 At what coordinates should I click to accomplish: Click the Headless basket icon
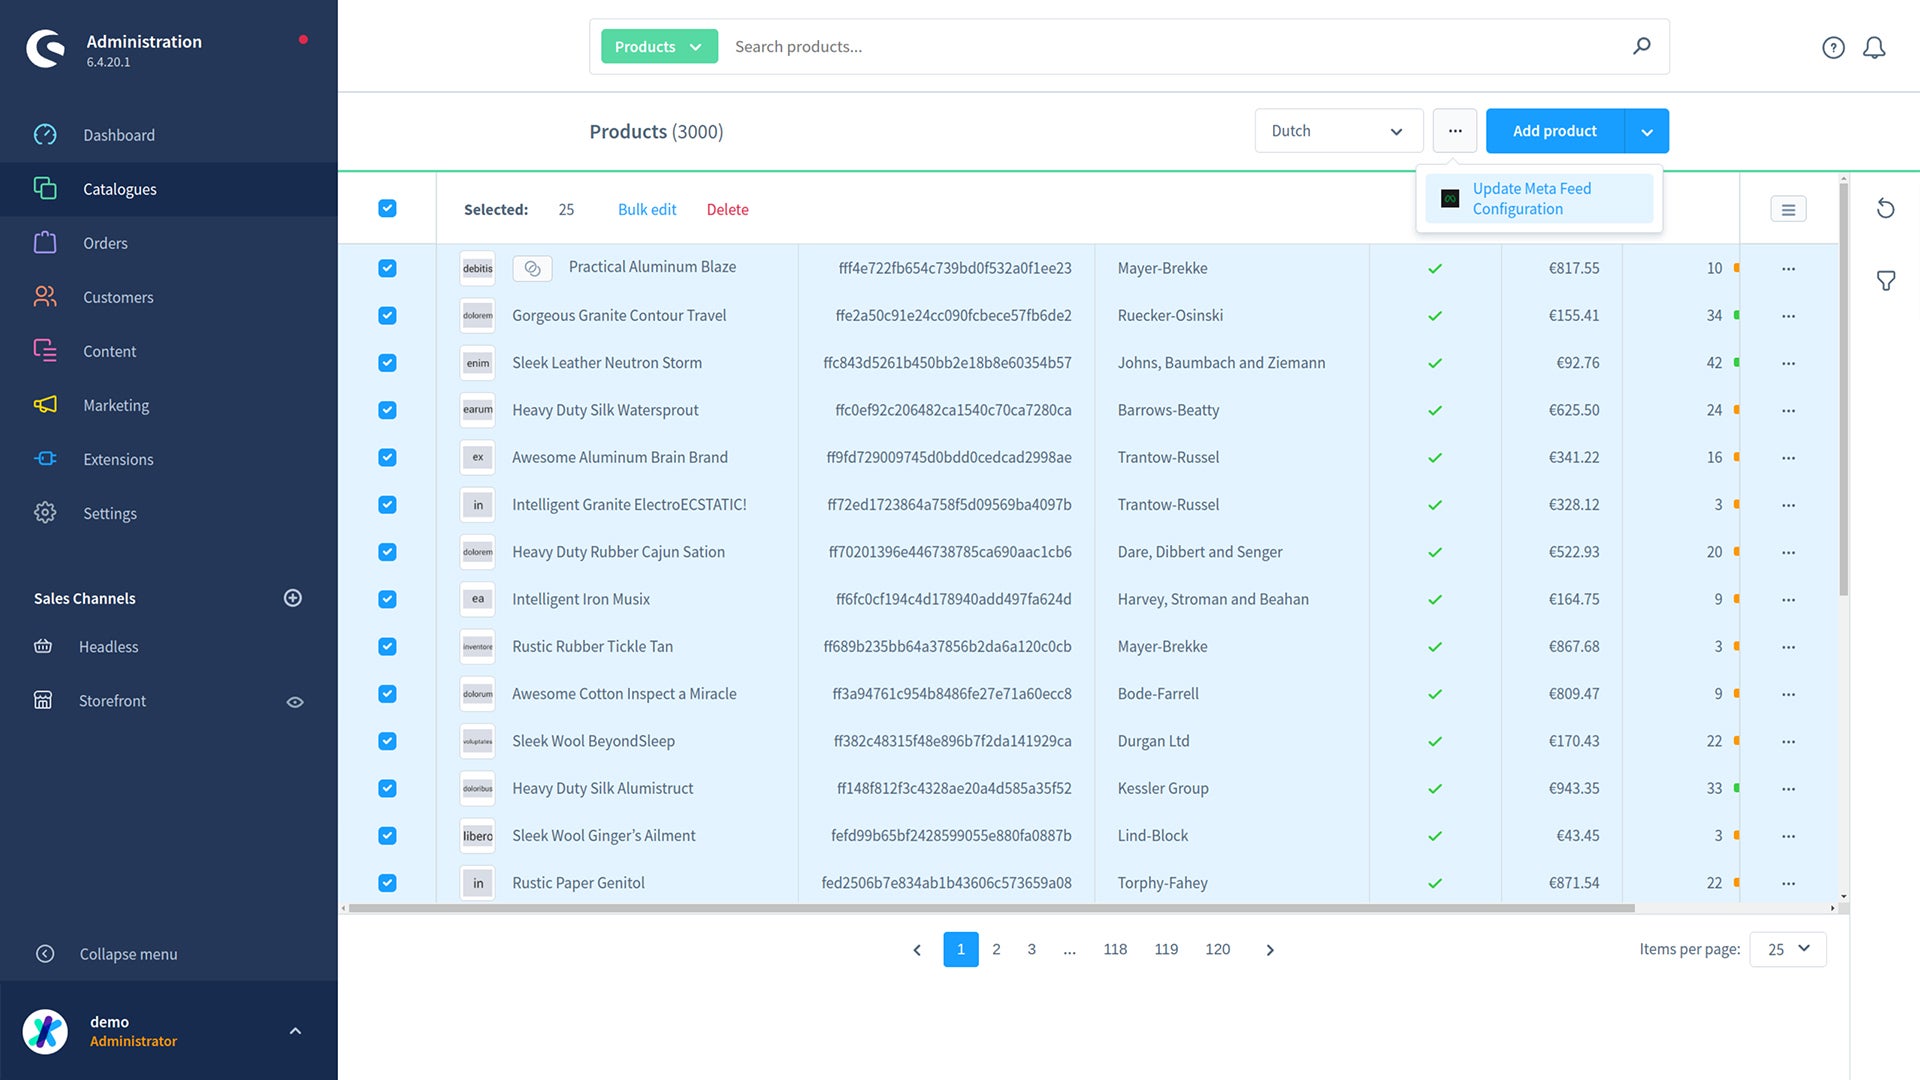click(43, 647)
